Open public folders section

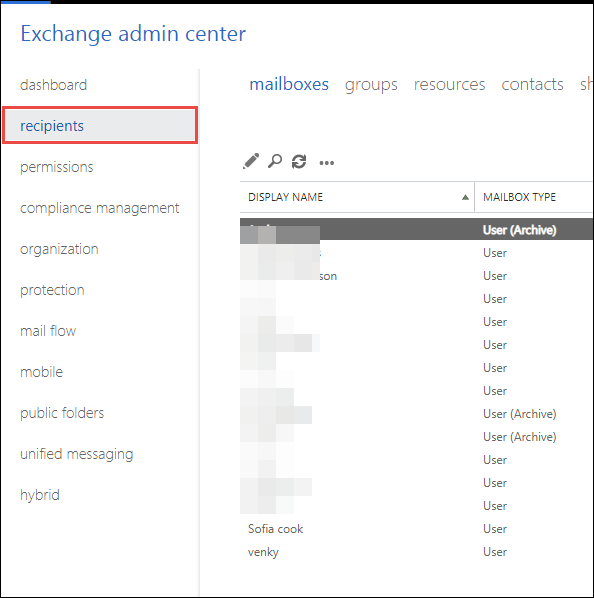[62, 413]
